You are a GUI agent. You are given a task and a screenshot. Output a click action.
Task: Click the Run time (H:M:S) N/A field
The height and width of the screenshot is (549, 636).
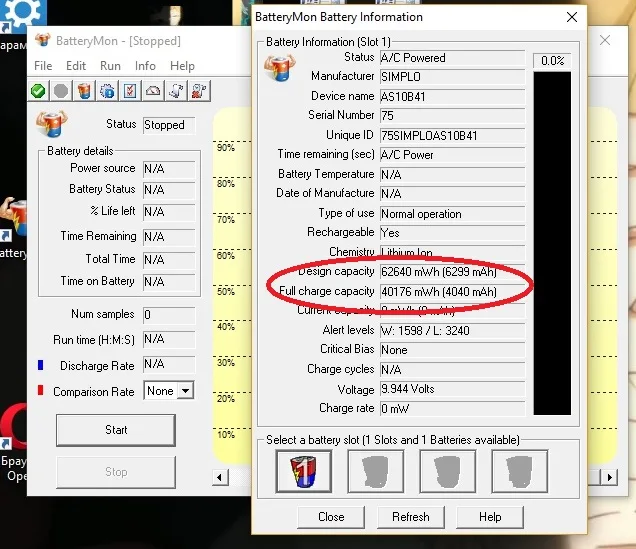click(169, 339)
